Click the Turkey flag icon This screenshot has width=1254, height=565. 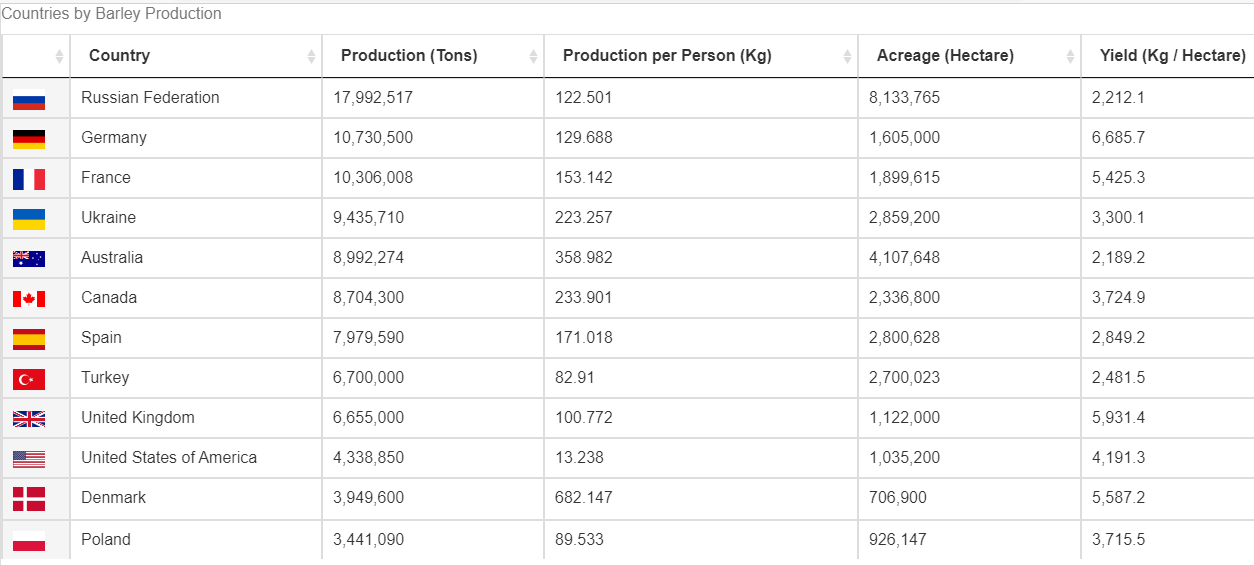click(x=29, y=379)
